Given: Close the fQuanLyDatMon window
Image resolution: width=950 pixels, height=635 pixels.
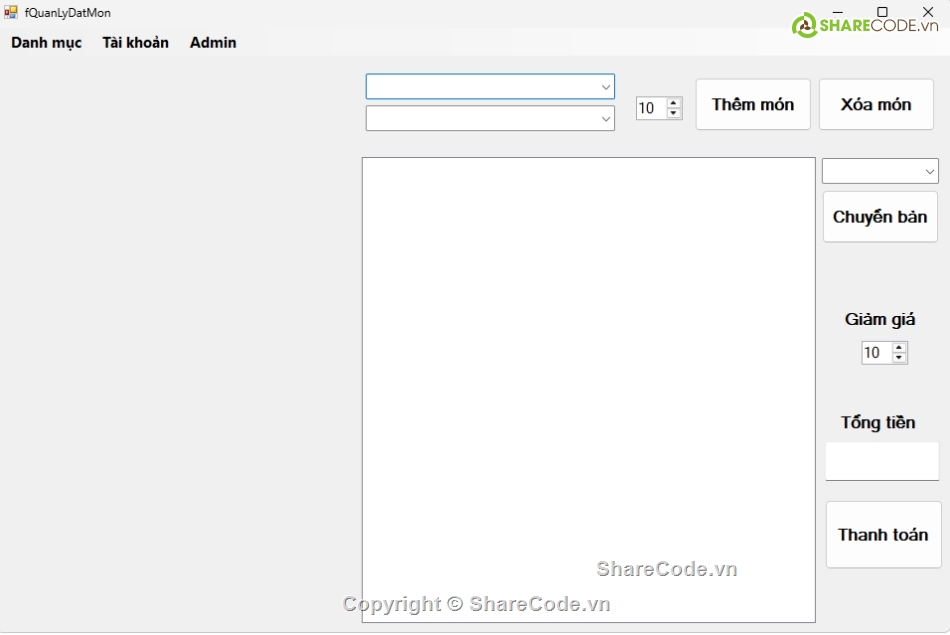Looking at the screenshot, I should tap(927, 11).
